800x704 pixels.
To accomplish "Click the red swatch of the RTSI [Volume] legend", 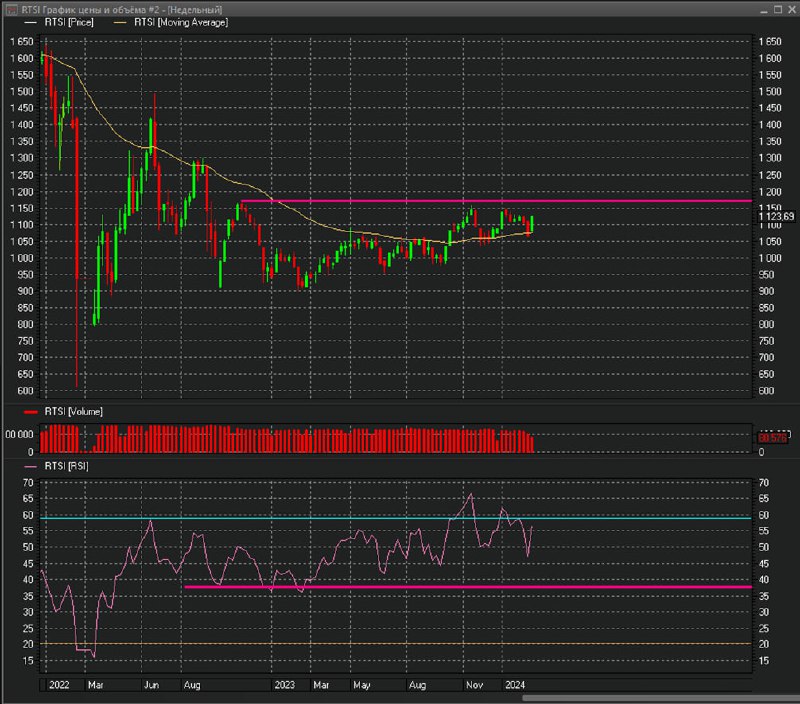I will pos(31,412).
